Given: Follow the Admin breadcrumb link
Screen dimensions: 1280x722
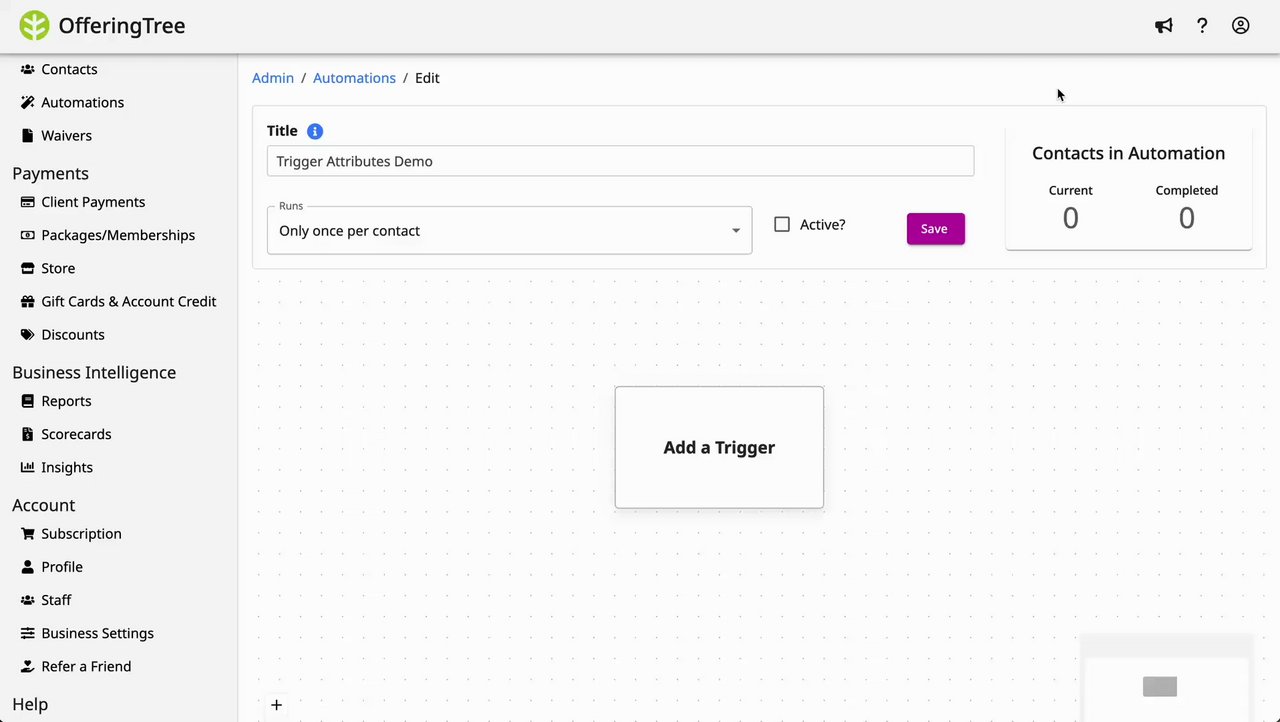Looking at the screenshot, I should click(x=273, y=78).
